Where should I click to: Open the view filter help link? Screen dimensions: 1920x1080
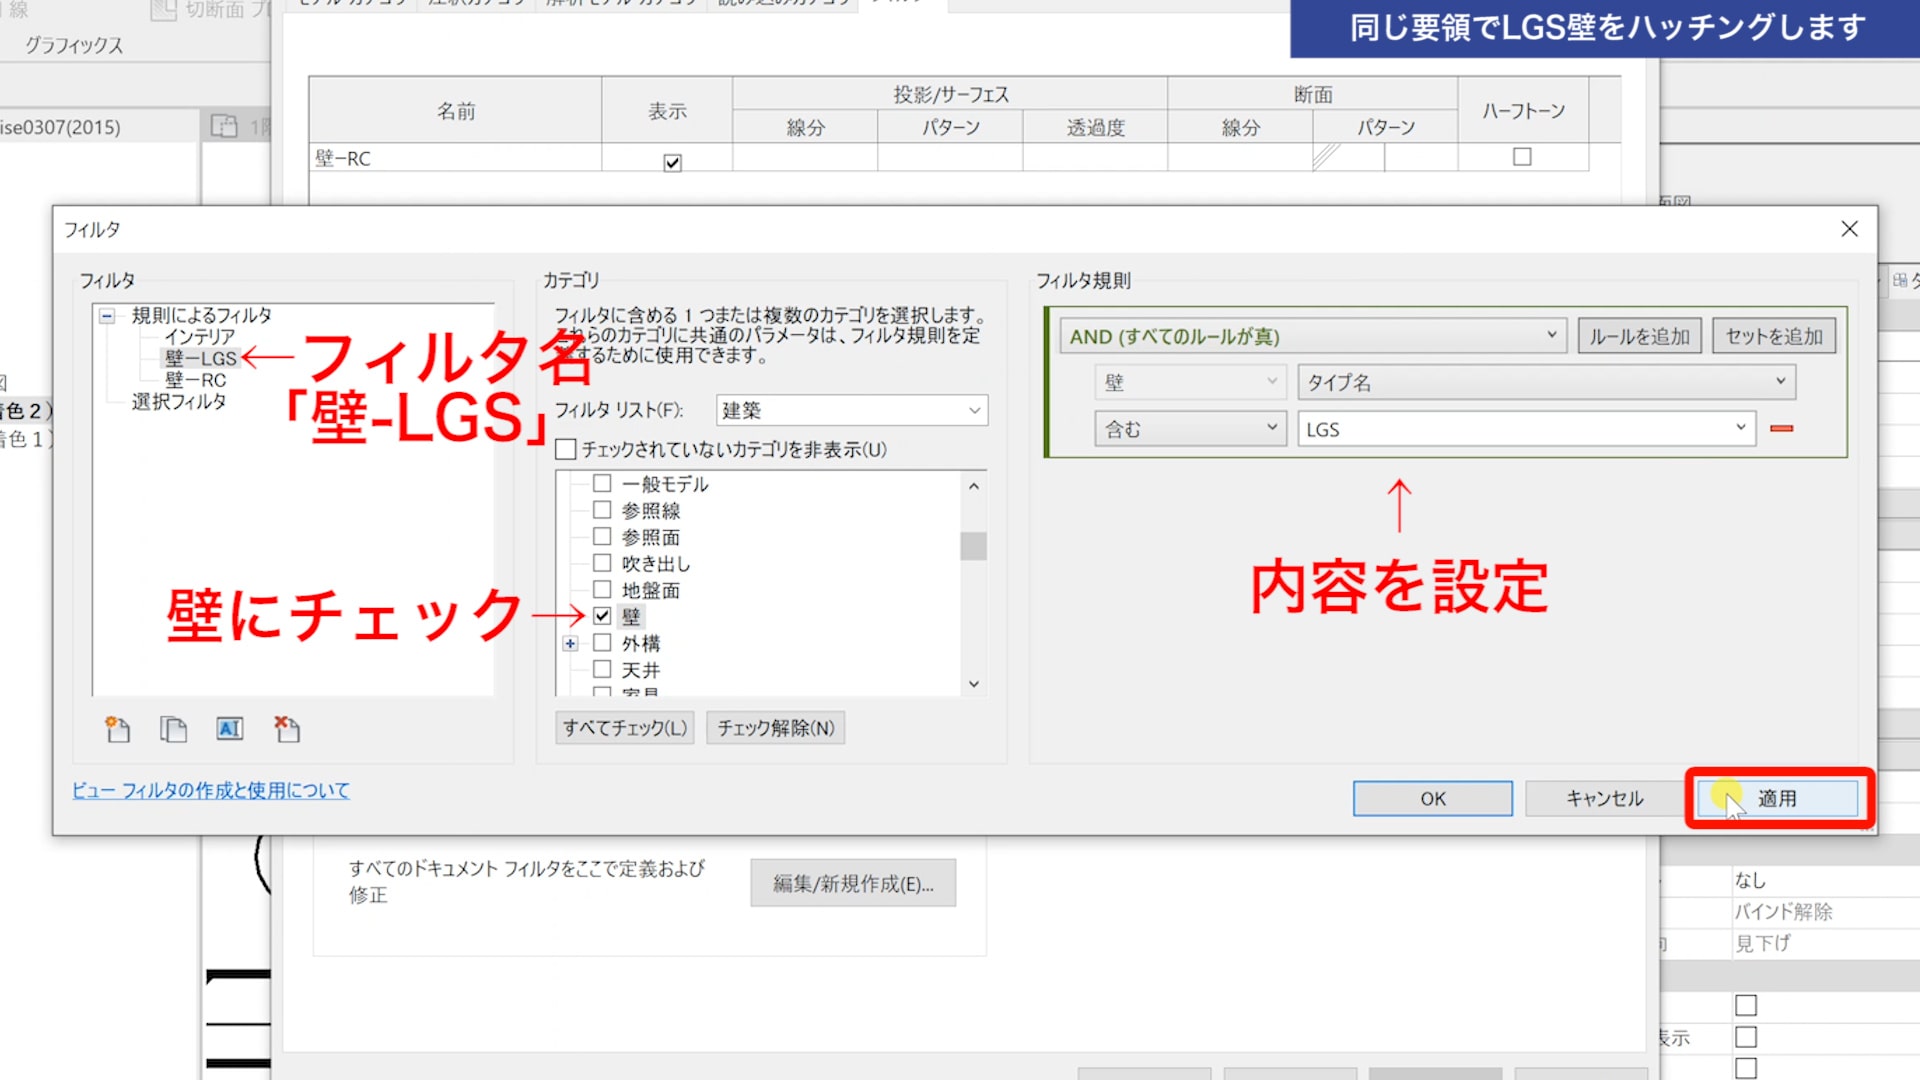point(211,790)
